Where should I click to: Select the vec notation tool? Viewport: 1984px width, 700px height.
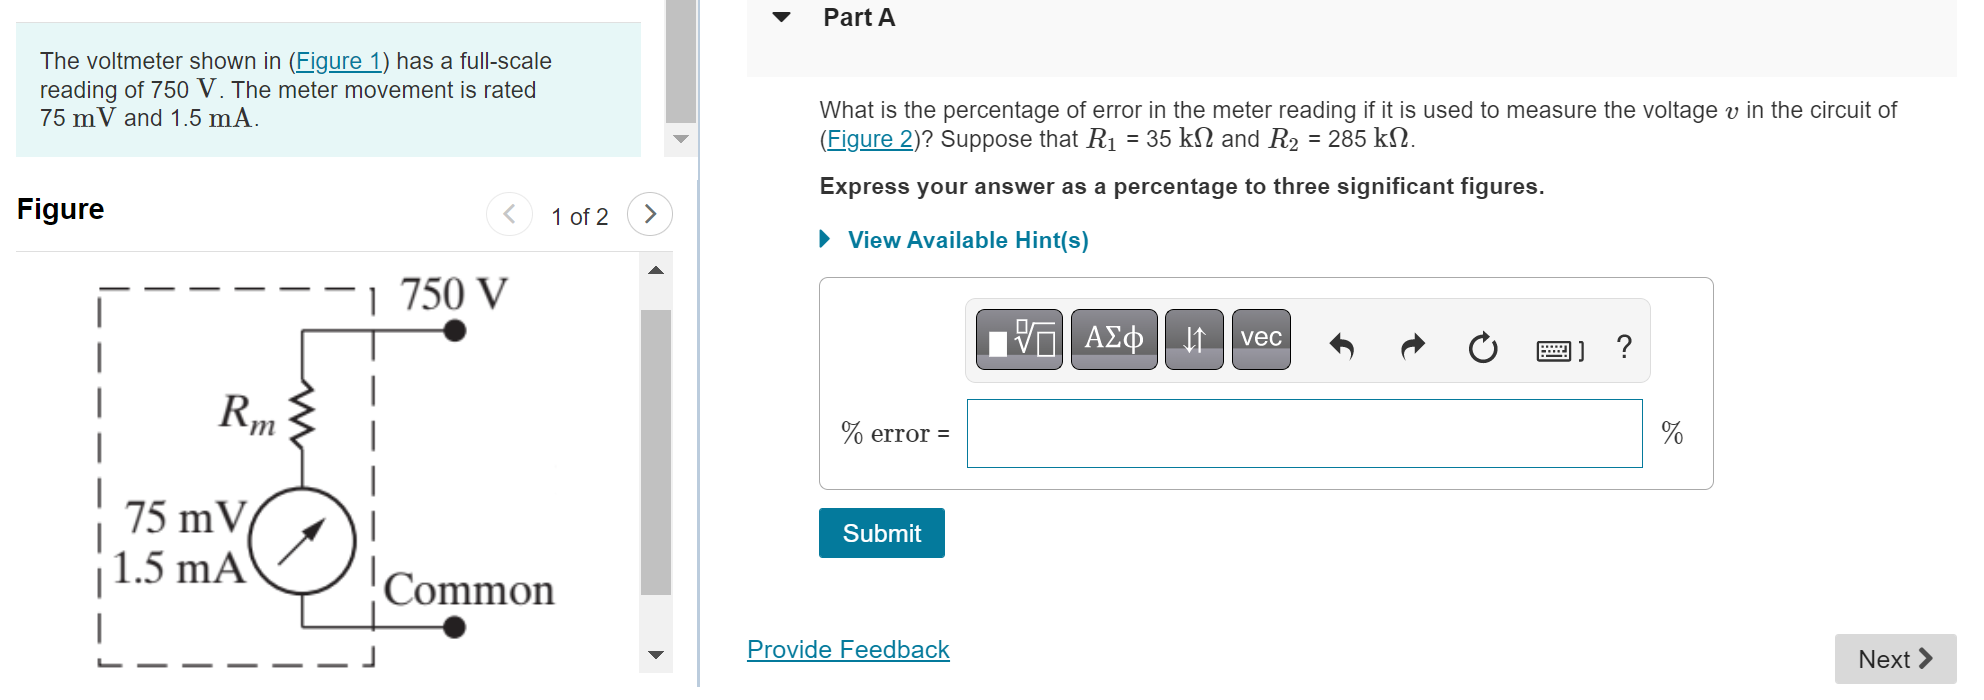point(1259,337)
